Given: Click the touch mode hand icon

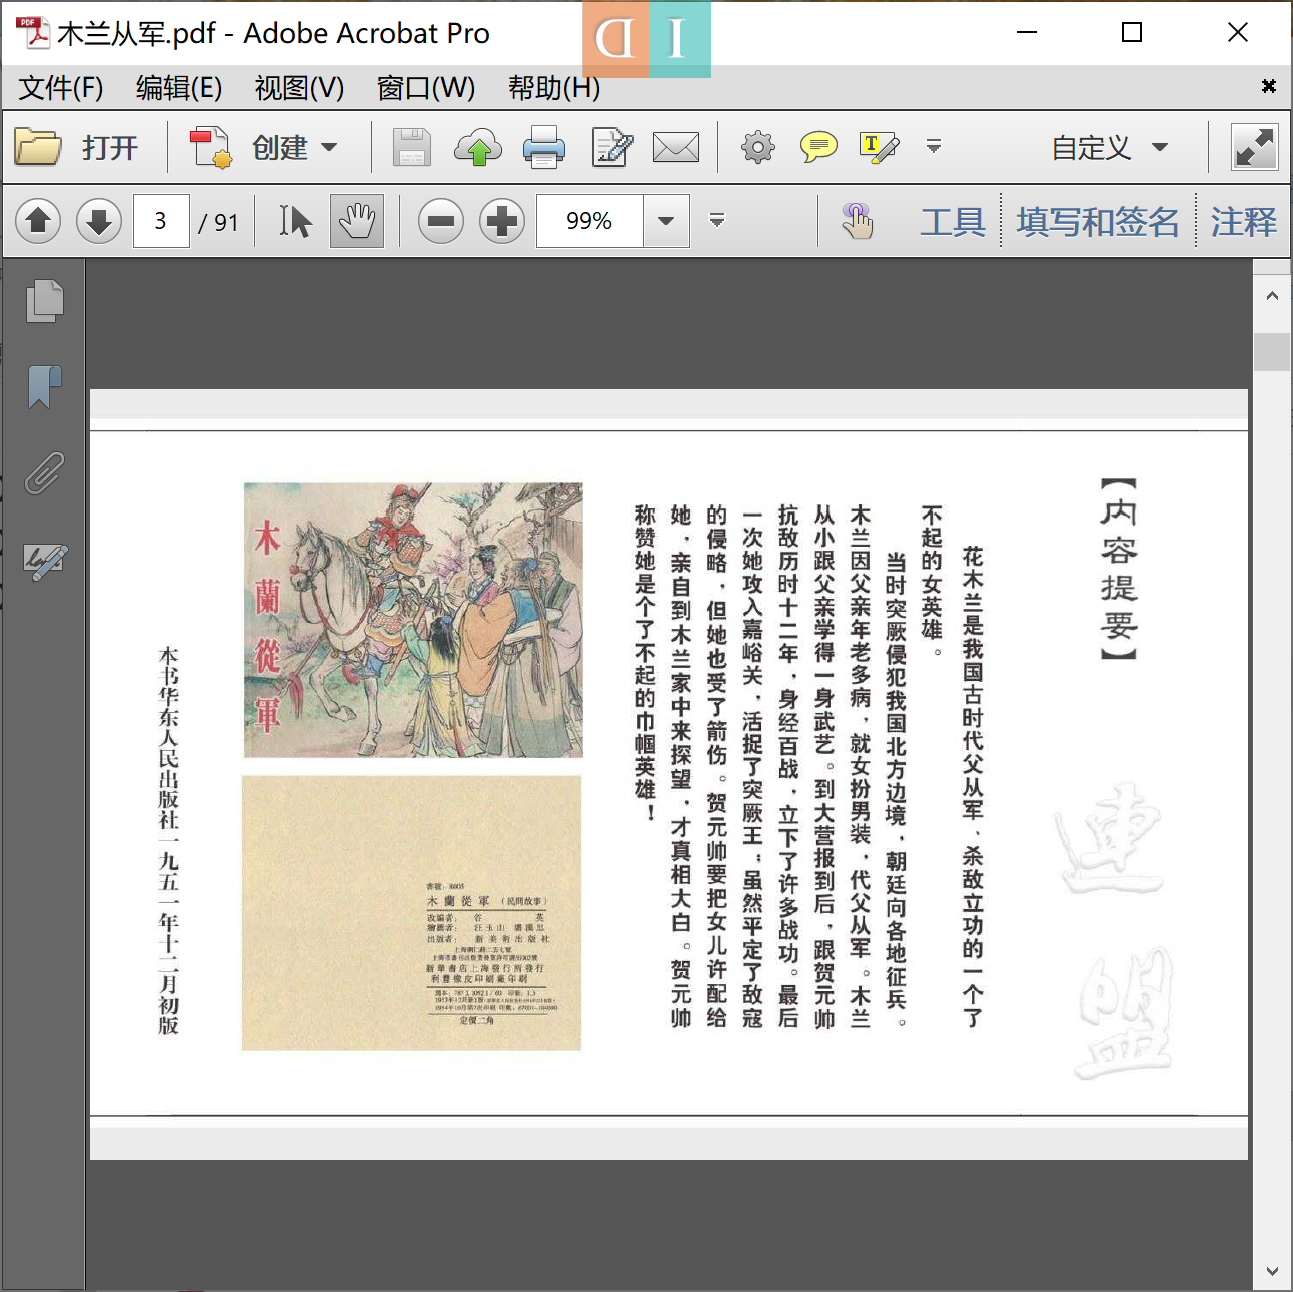Looking at the screenshot, I should coord(857,221).
